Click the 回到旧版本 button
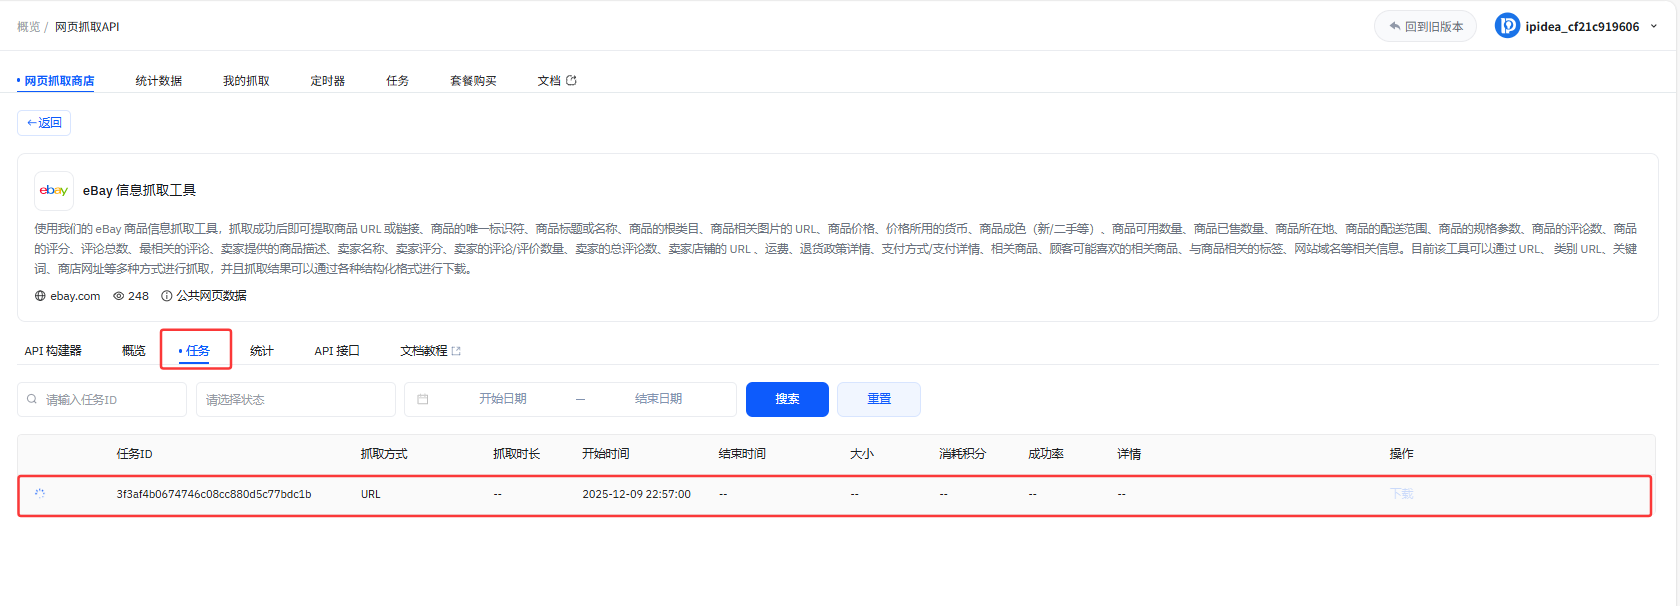 coord(1425,26)
